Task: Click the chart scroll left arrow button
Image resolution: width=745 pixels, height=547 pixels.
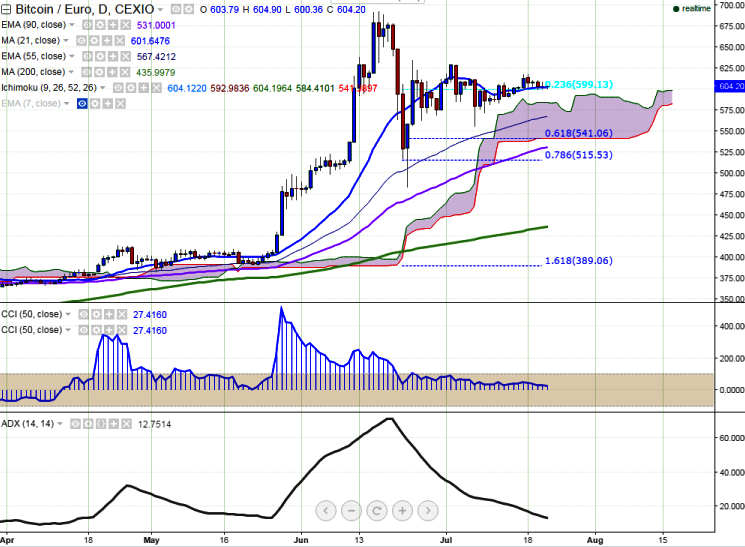Action: pos(326,511)
